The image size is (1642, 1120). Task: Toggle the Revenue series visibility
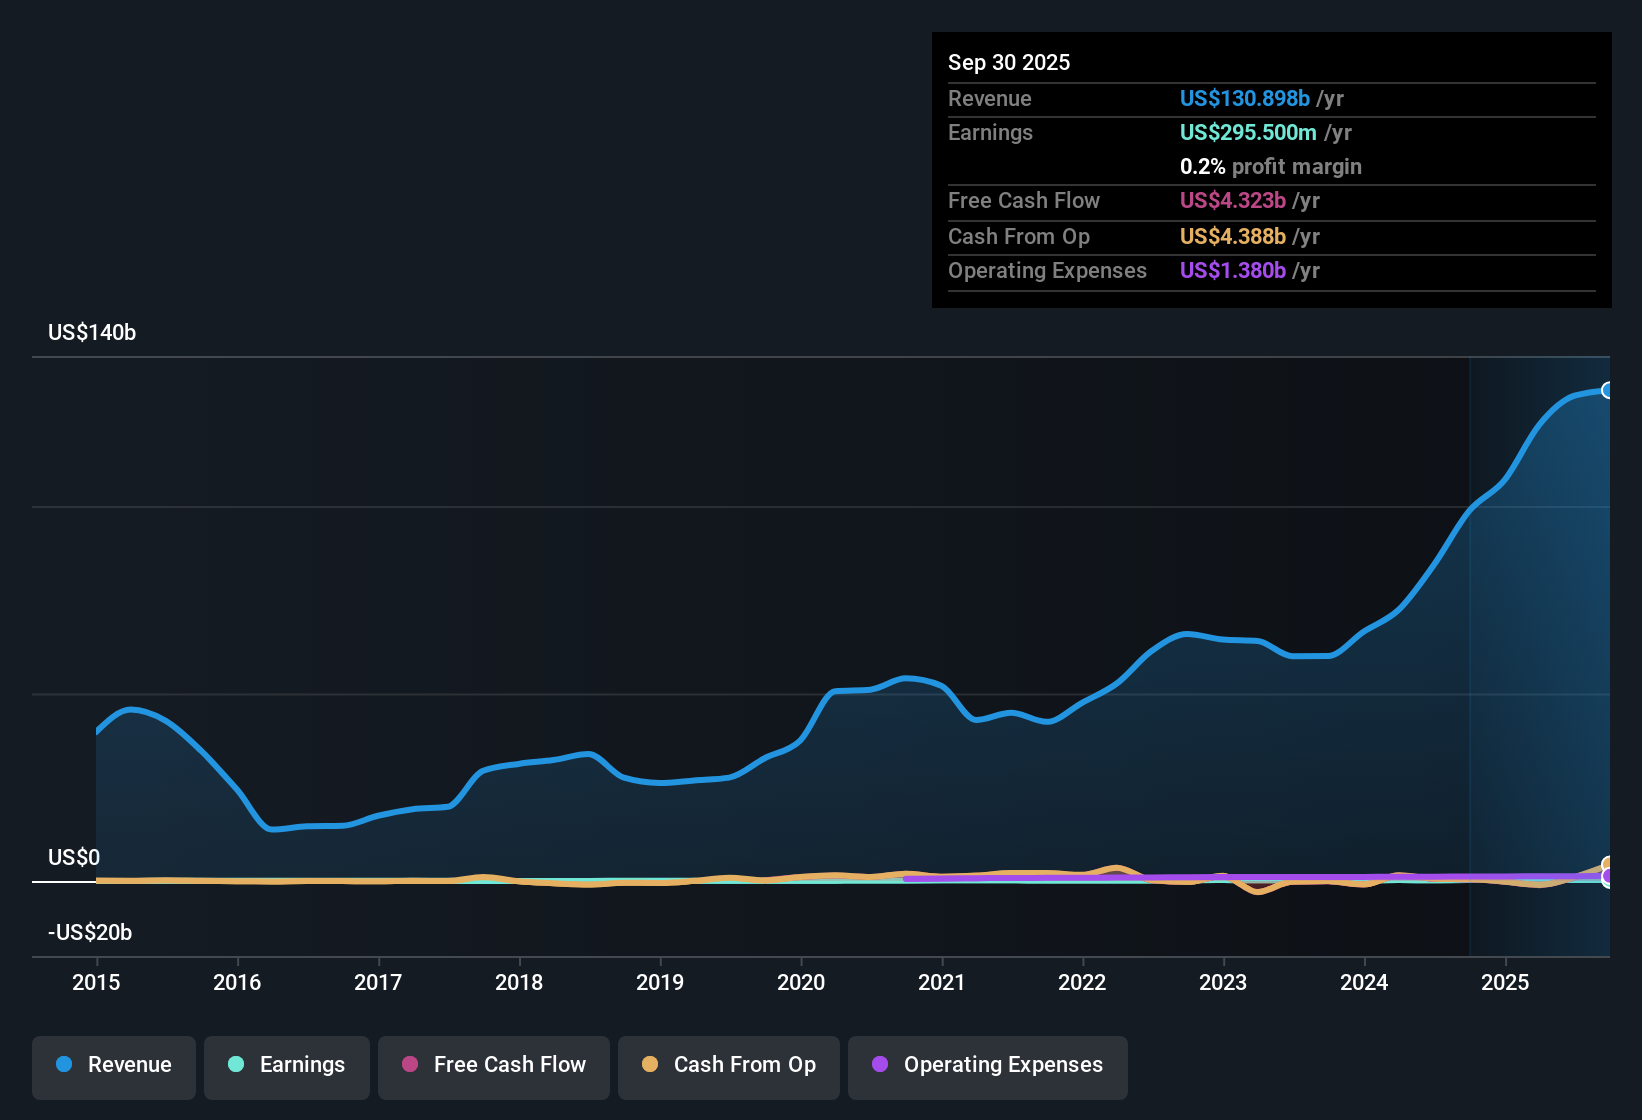(x=113, y=1065)
